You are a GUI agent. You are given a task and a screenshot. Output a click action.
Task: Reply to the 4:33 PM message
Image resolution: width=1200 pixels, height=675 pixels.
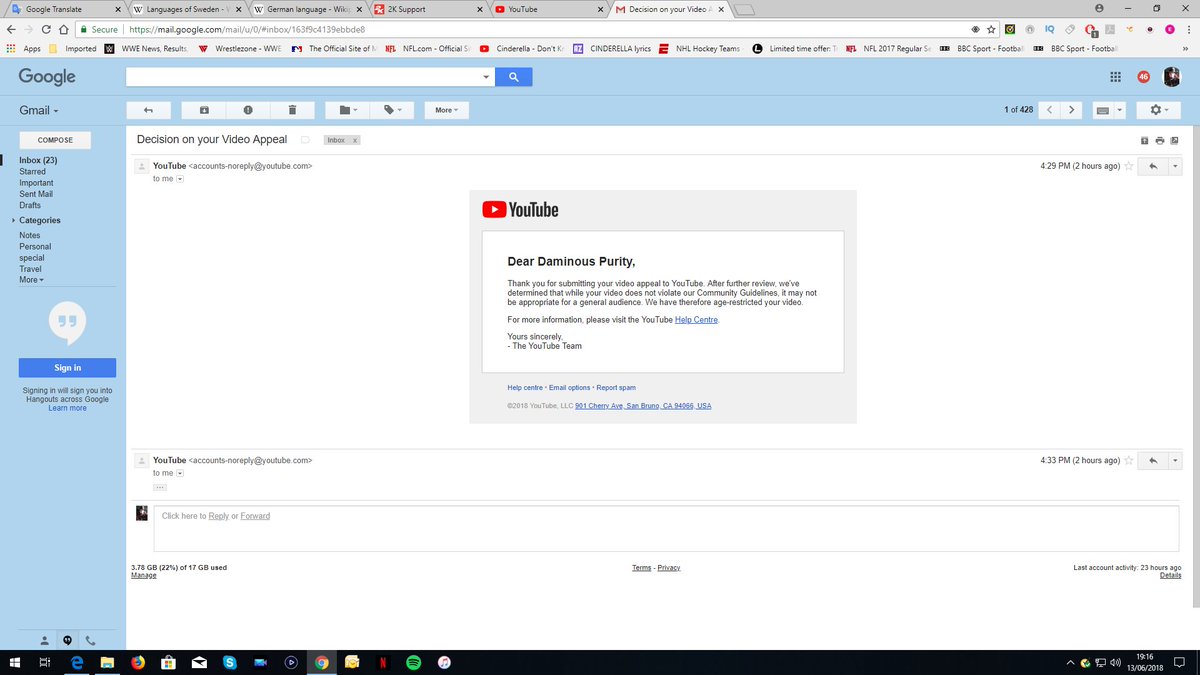1153,460
